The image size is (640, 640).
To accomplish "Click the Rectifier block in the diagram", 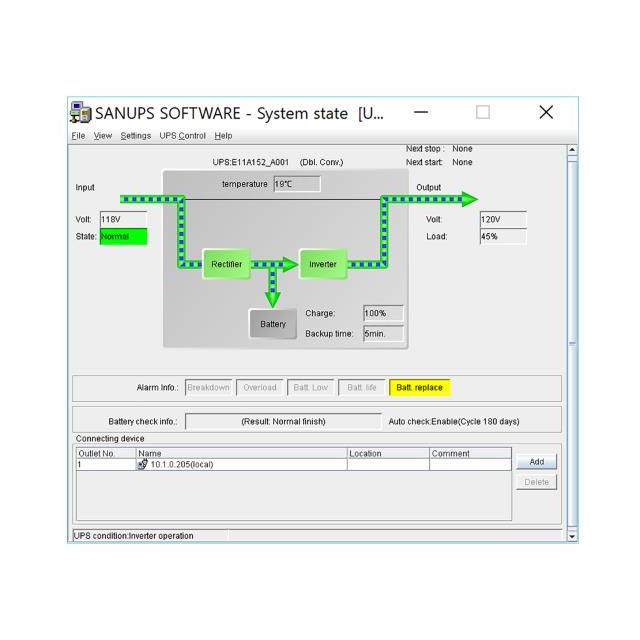I will 227,264.
